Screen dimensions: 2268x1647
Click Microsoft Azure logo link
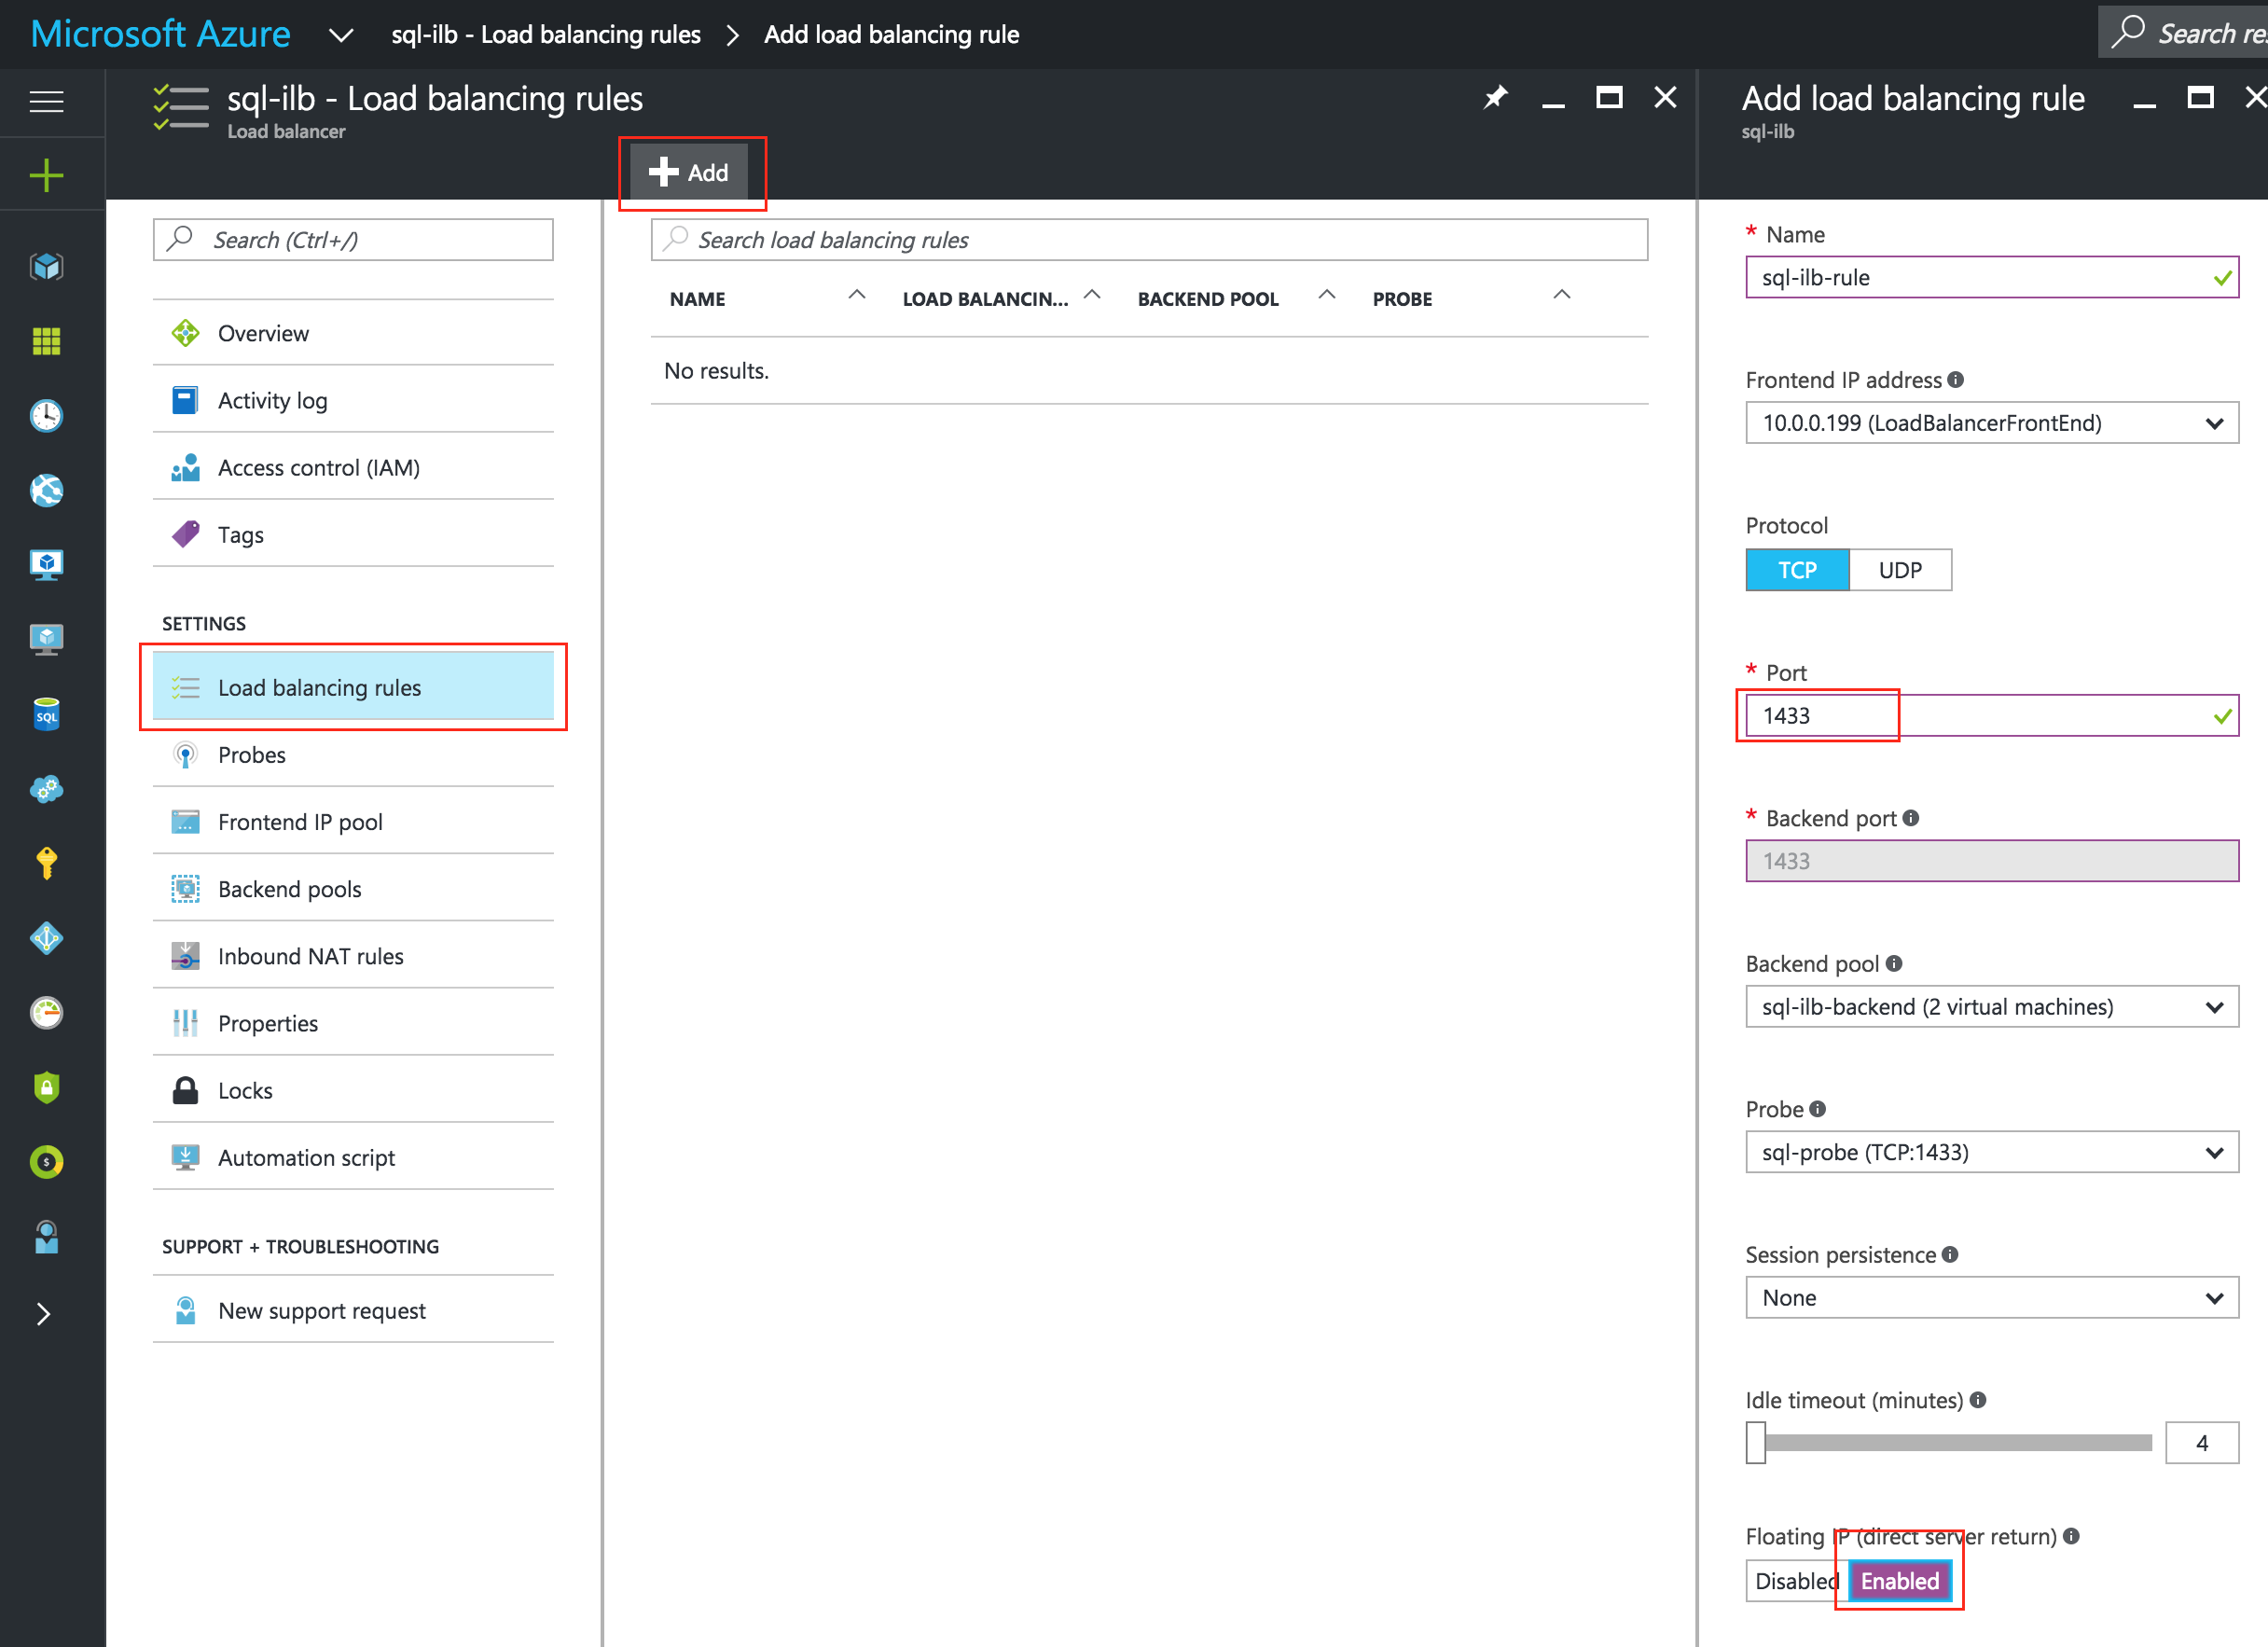tap(161, 34)
